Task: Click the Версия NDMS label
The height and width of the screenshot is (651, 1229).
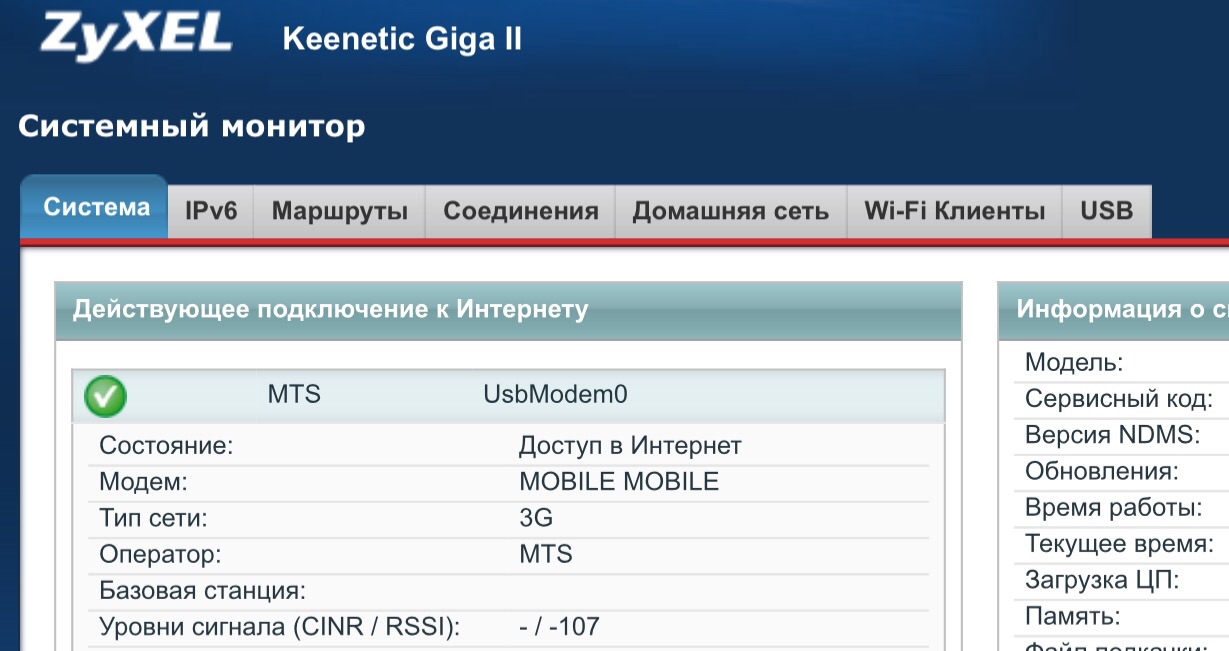Action: coord(1112,435)
